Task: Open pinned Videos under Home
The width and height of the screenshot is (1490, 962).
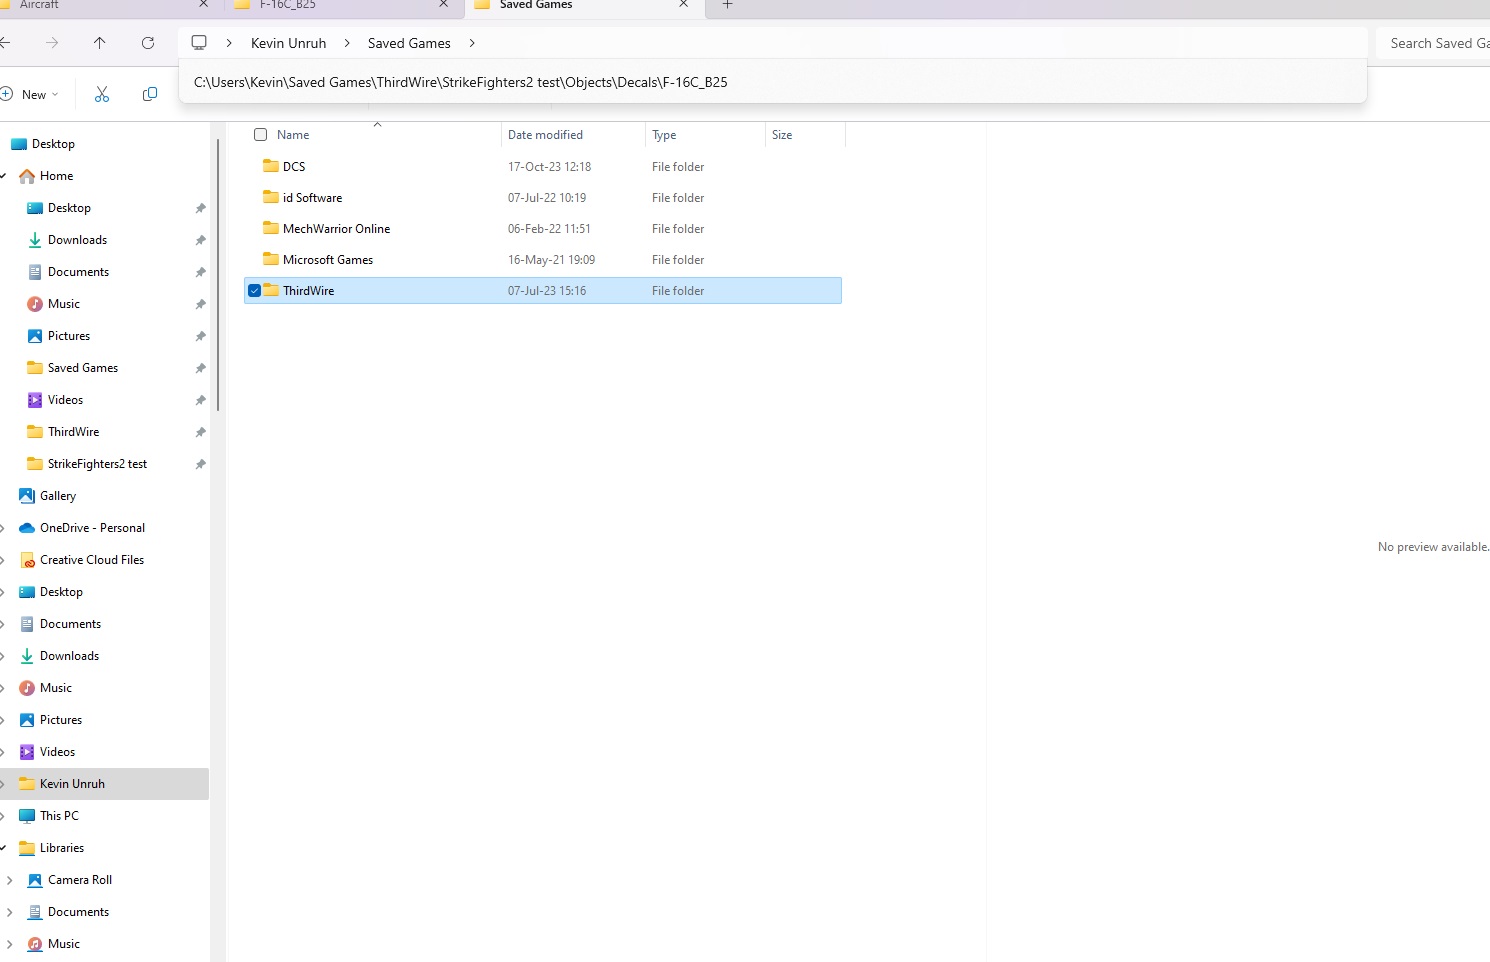Action: click(65, 400)
